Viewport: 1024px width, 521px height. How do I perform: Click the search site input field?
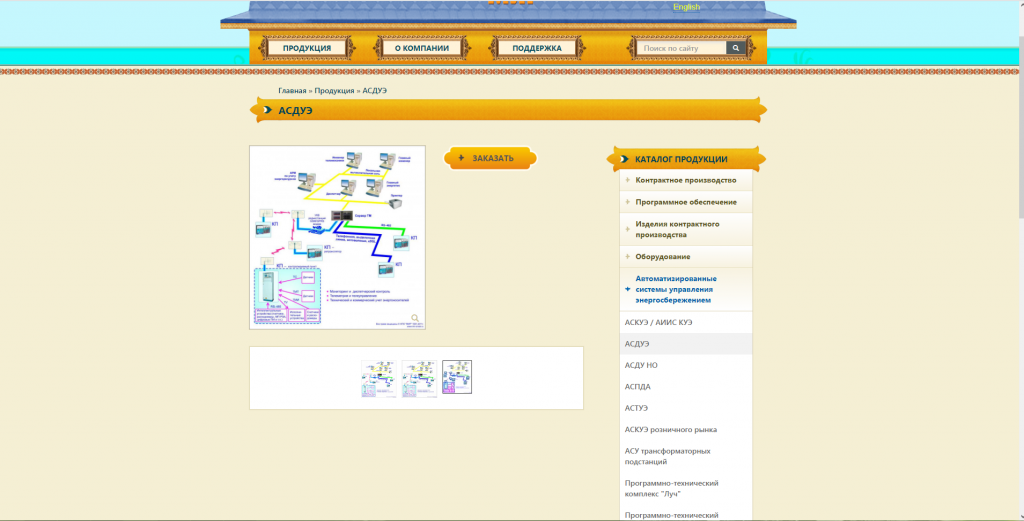(x=682, y=48)
